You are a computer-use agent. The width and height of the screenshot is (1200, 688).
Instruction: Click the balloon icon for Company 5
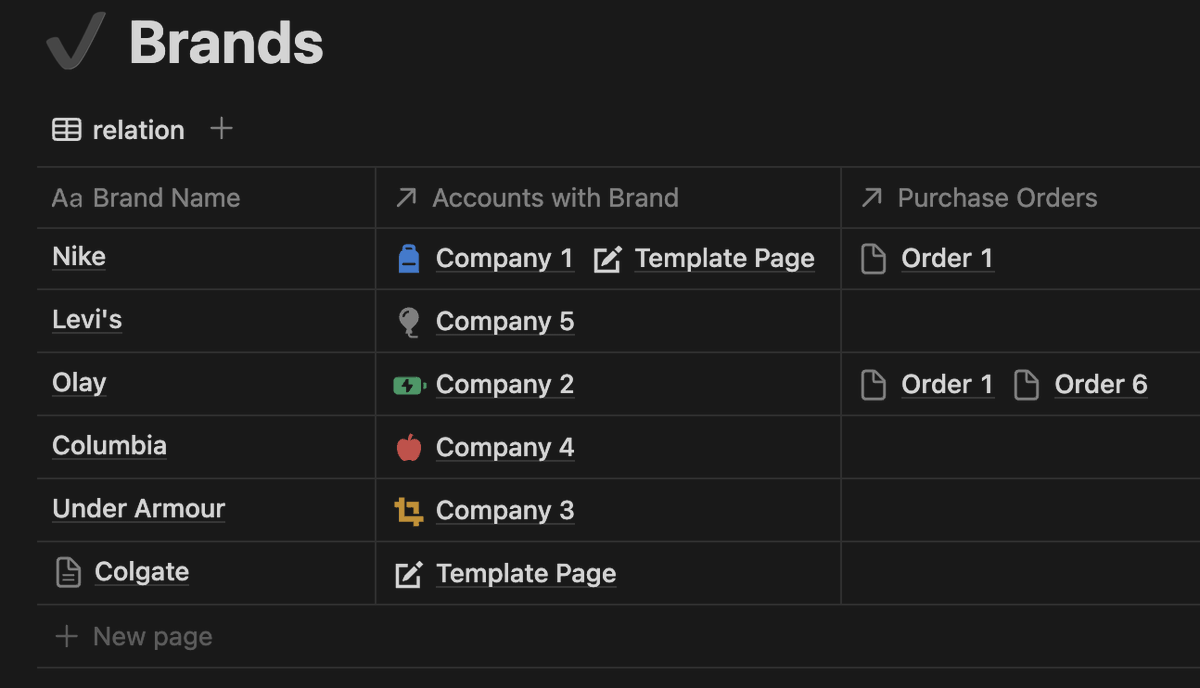point(409,322)
